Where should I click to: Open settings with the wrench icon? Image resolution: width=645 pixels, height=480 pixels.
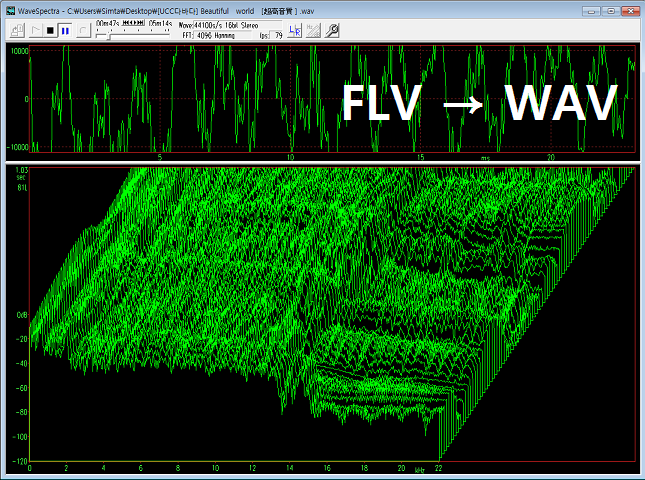pos(331,30)
